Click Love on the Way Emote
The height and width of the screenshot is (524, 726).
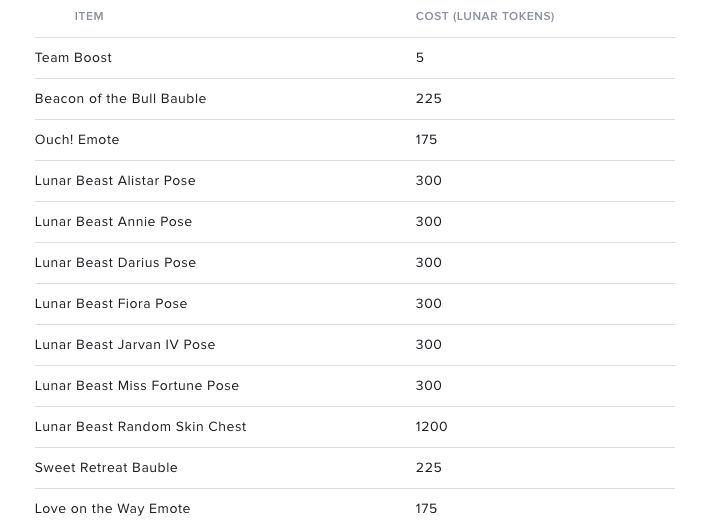tap(112, 509)
